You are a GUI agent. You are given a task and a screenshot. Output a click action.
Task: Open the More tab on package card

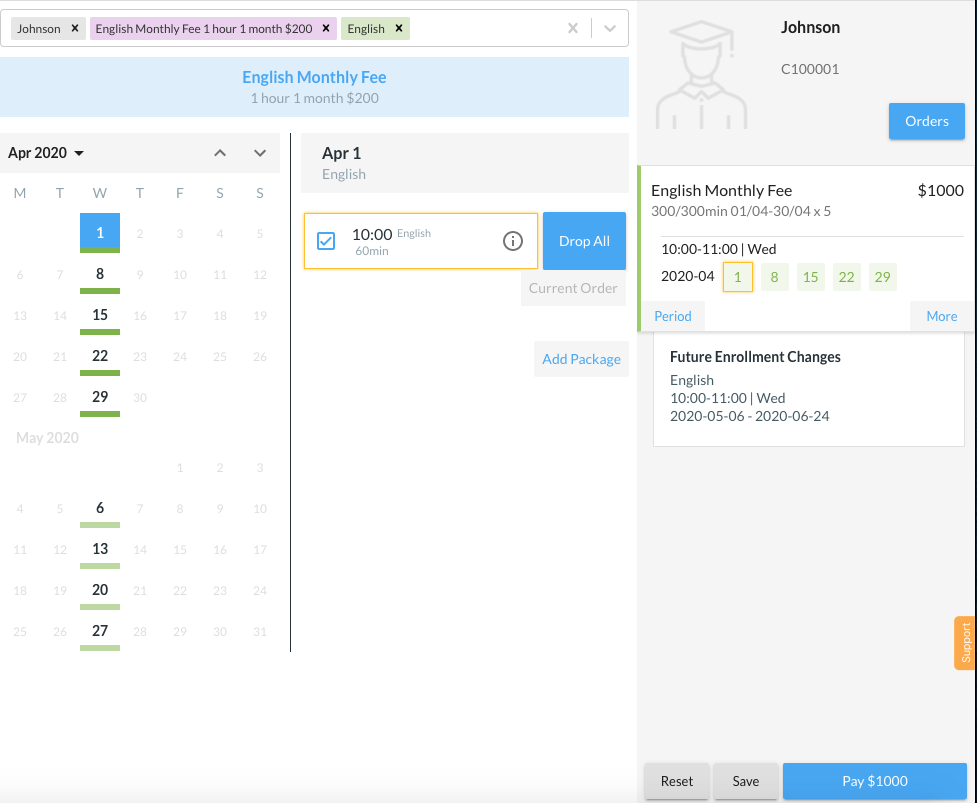point(941,316)
